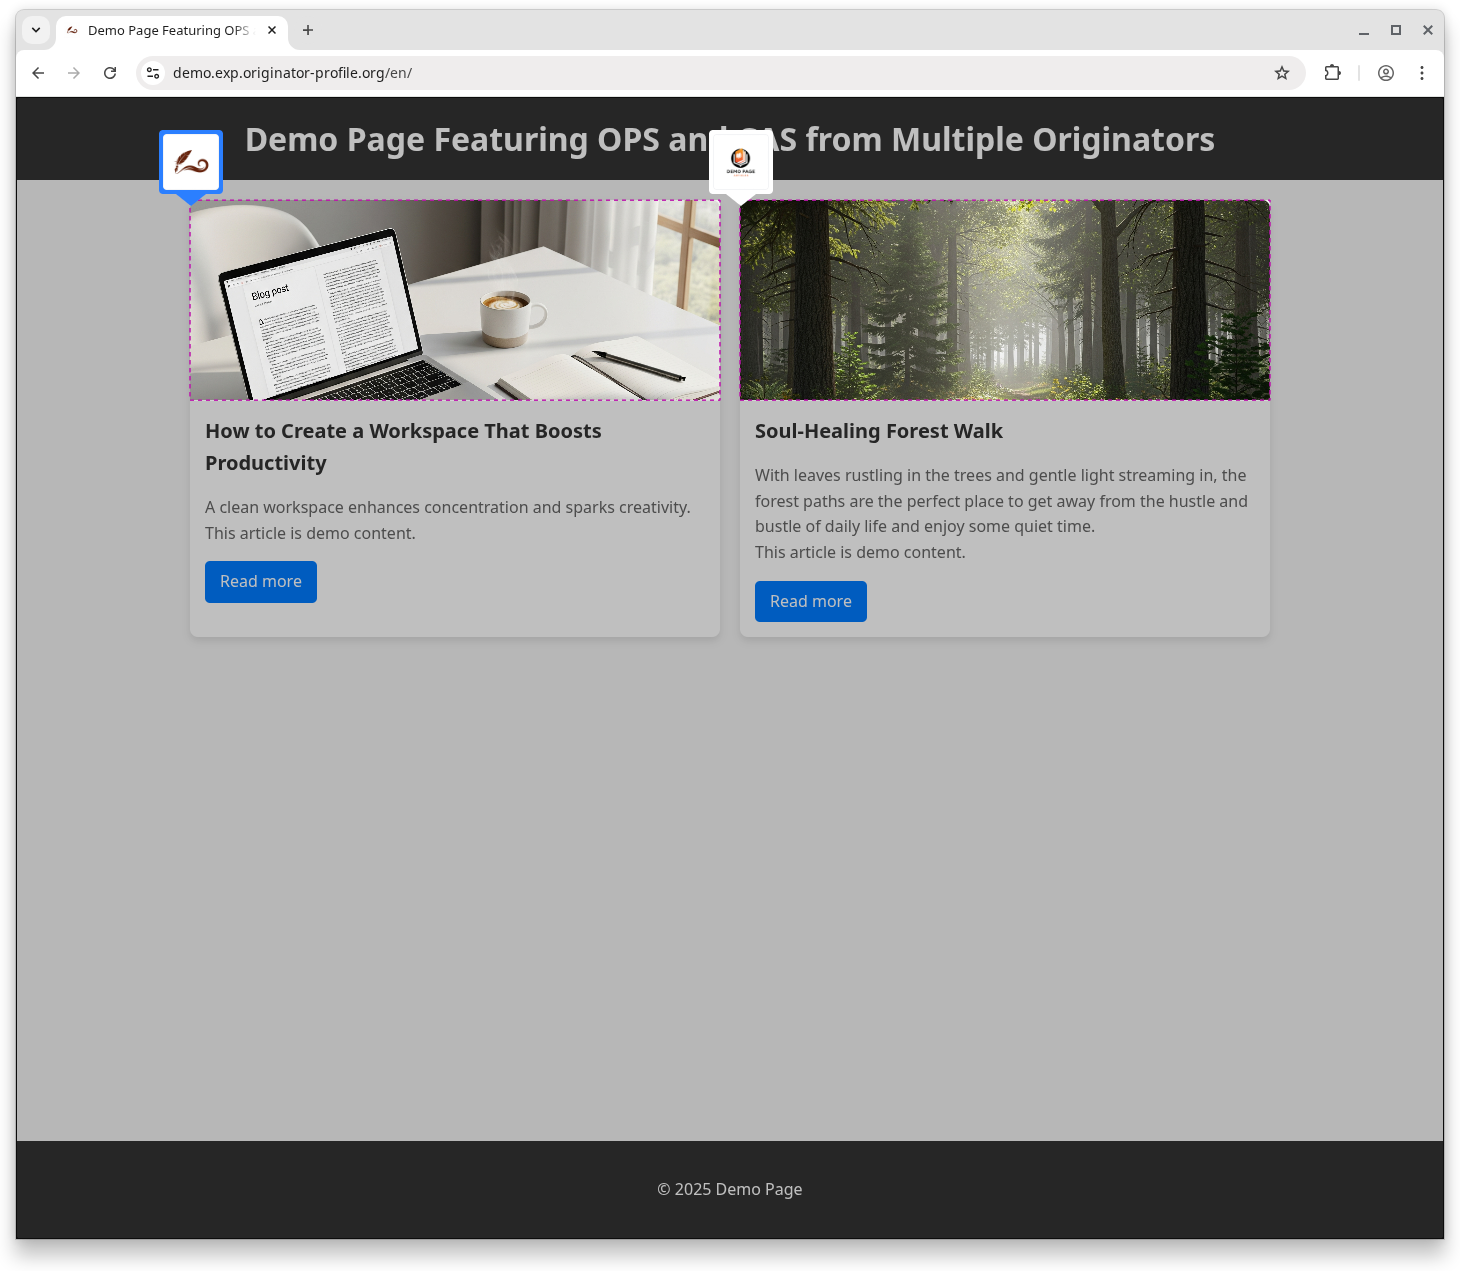The height and width of the screenshot is (1271, 1460).
Task: Maximize the browser window
Action: click(1396, 30)
